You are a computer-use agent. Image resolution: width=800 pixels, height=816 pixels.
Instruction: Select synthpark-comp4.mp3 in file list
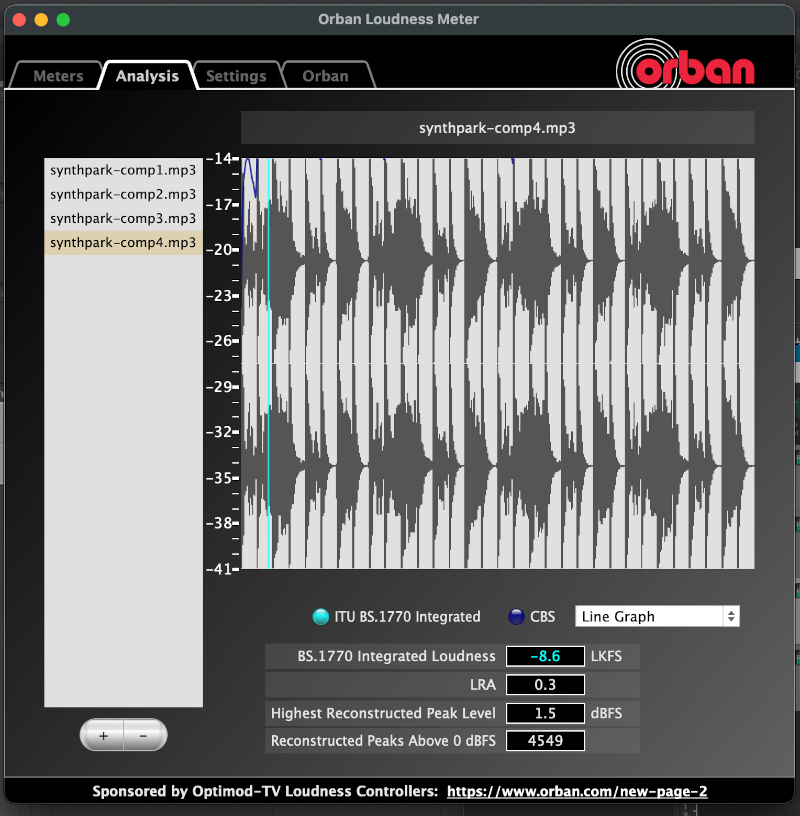point(123,242)
